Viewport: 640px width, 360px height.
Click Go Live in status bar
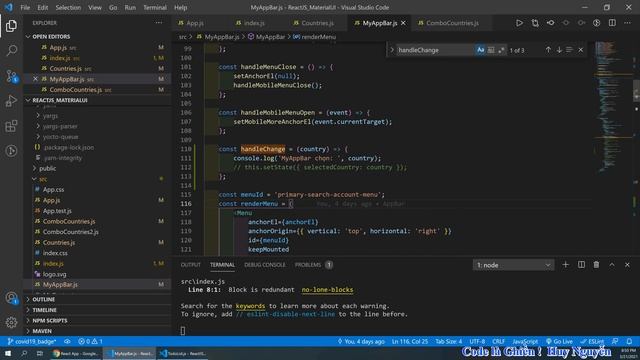pyautogui.click(x=559, y=341)
